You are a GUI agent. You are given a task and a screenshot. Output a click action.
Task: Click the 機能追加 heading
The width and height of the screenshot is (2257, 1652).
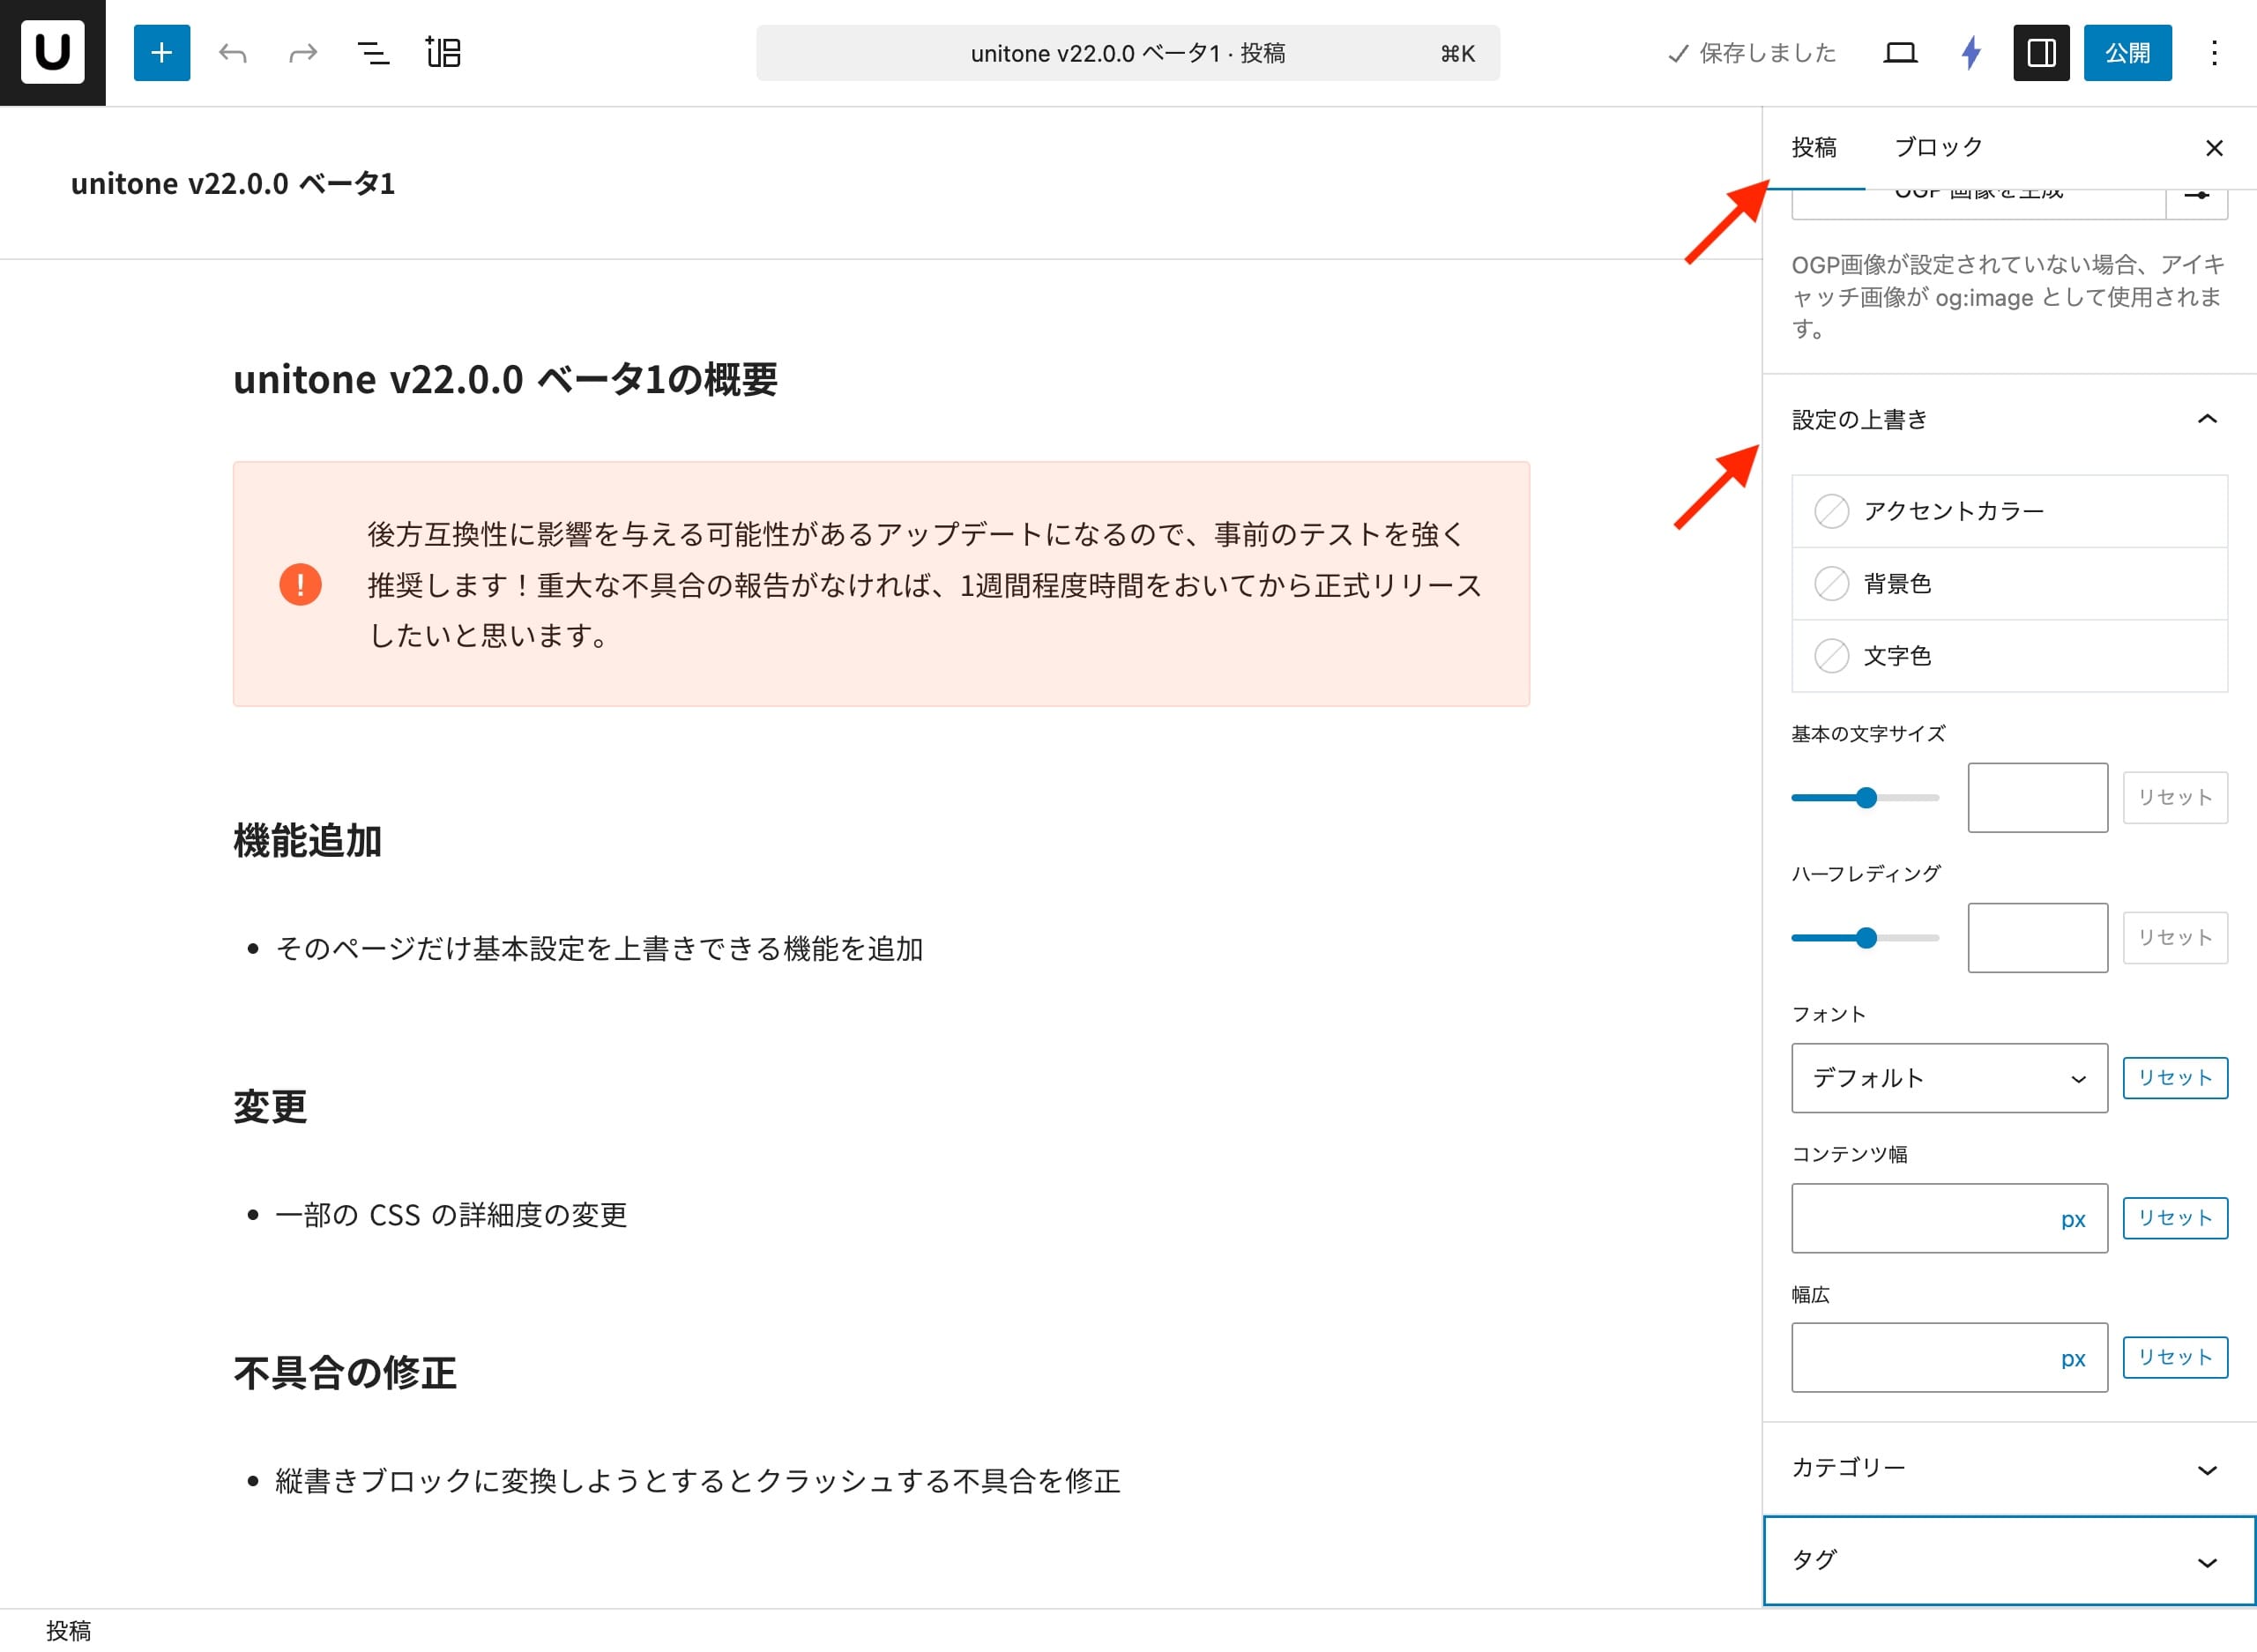307,841
